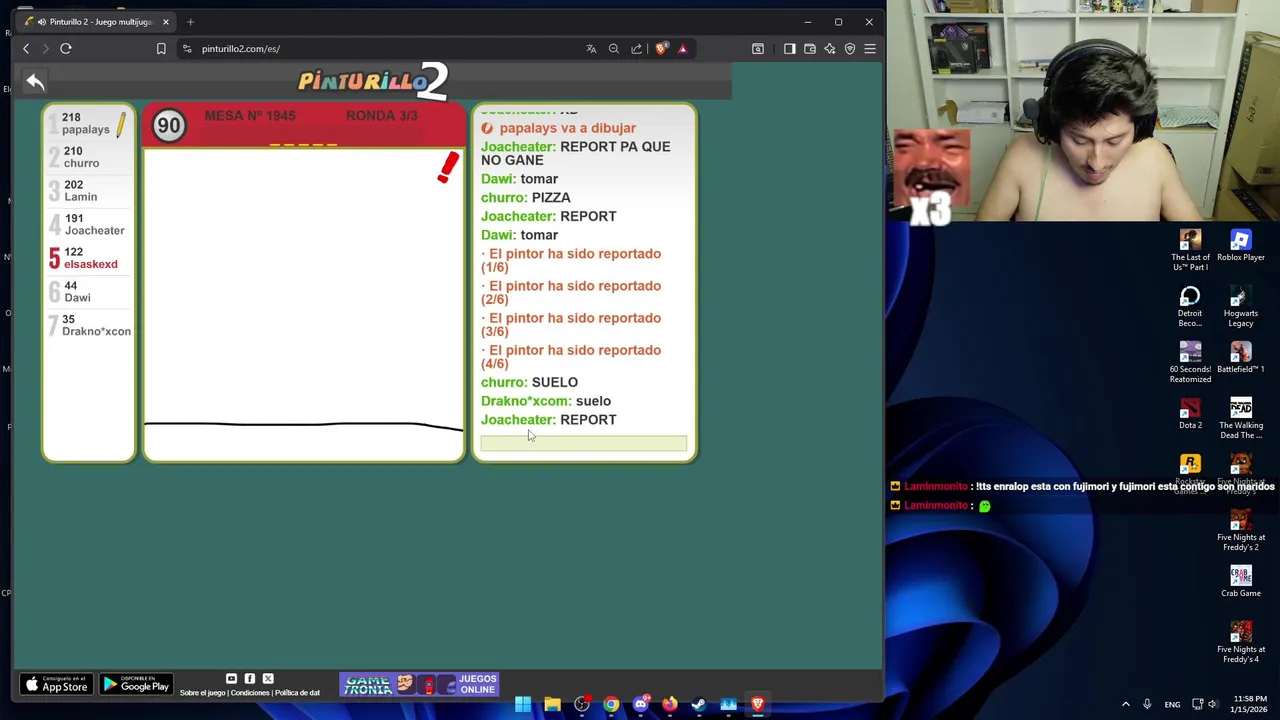
Task: Open the Brave Wallet icon
Action: [x=810, y=48]
